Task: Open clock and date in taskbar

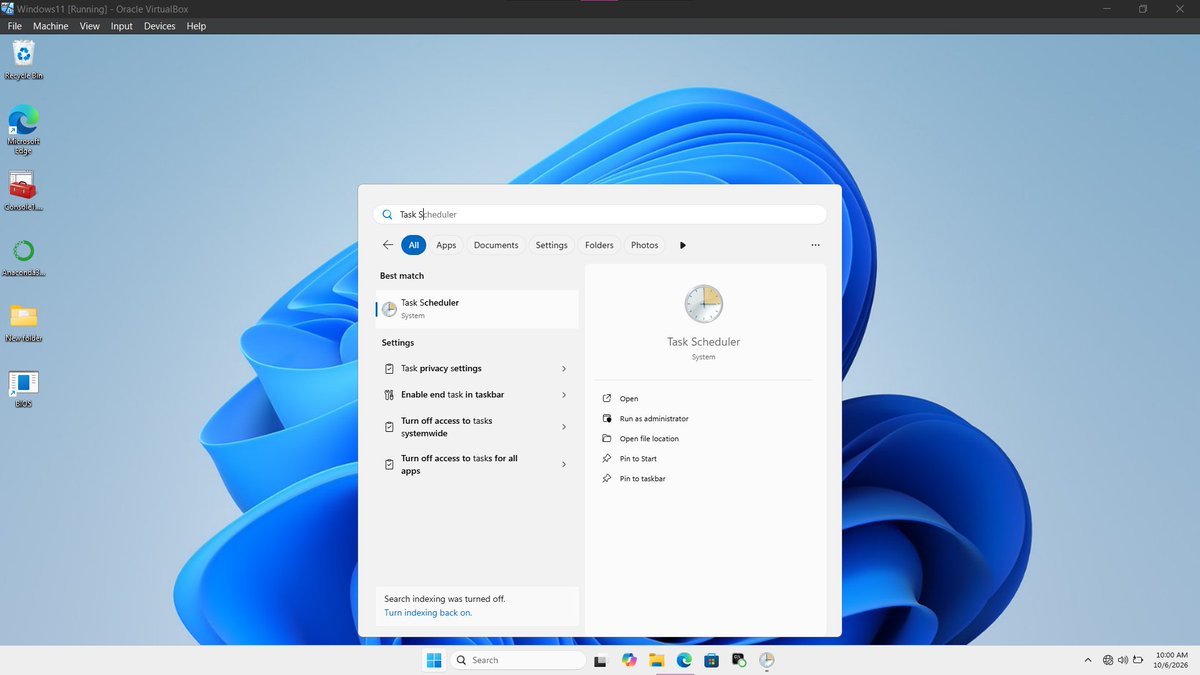Action: click(1170, 660)
